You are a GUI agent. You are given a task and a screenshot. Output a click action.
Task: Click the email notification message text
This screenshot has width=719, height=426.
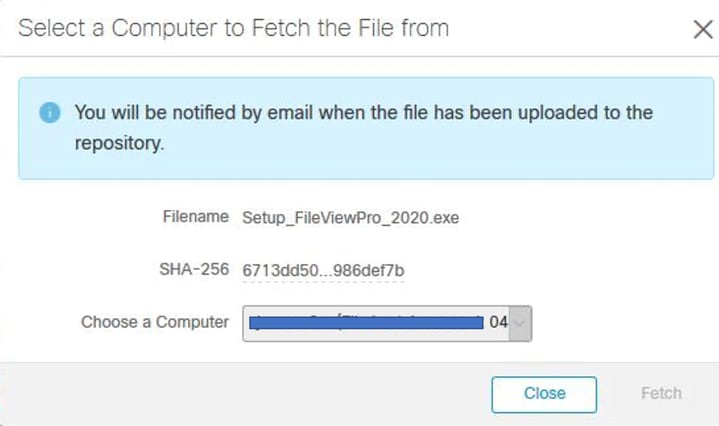click(364, 127)
